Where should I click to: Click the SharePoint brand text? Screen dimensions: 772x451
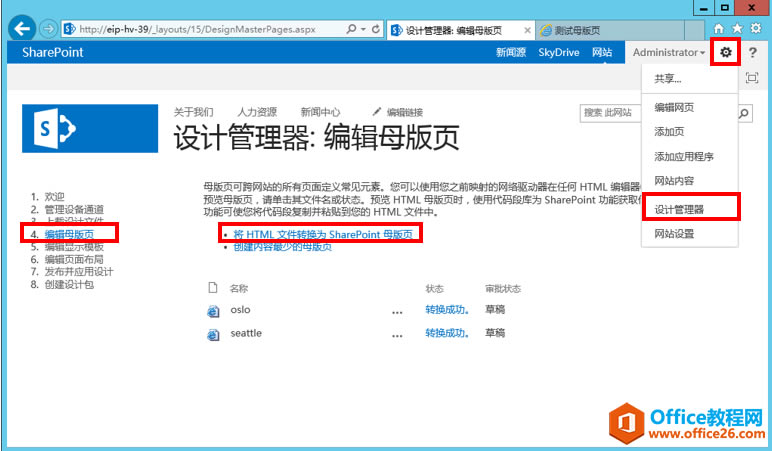(53, 52)
